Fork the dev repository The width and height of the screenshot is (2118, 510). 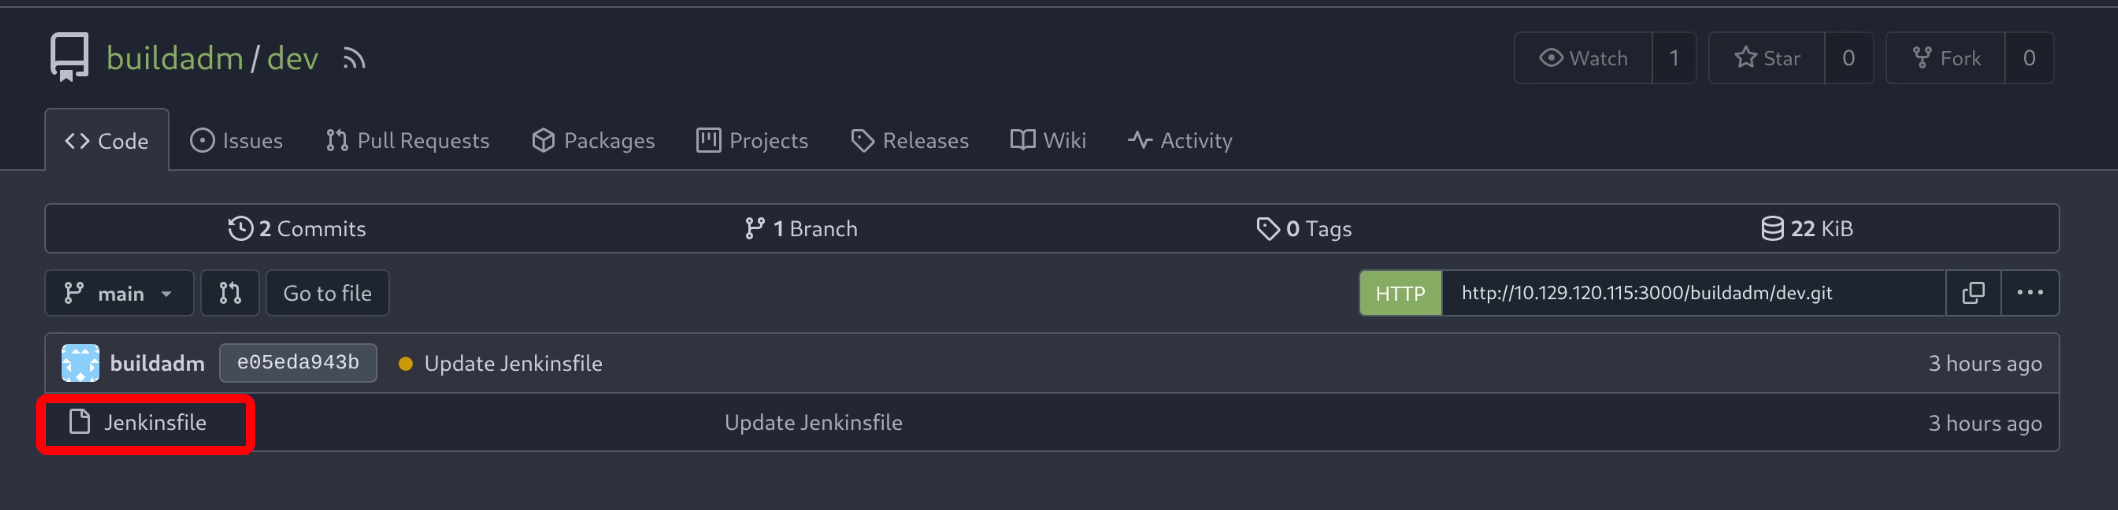pyautogui.click(x=1946, y=58)
